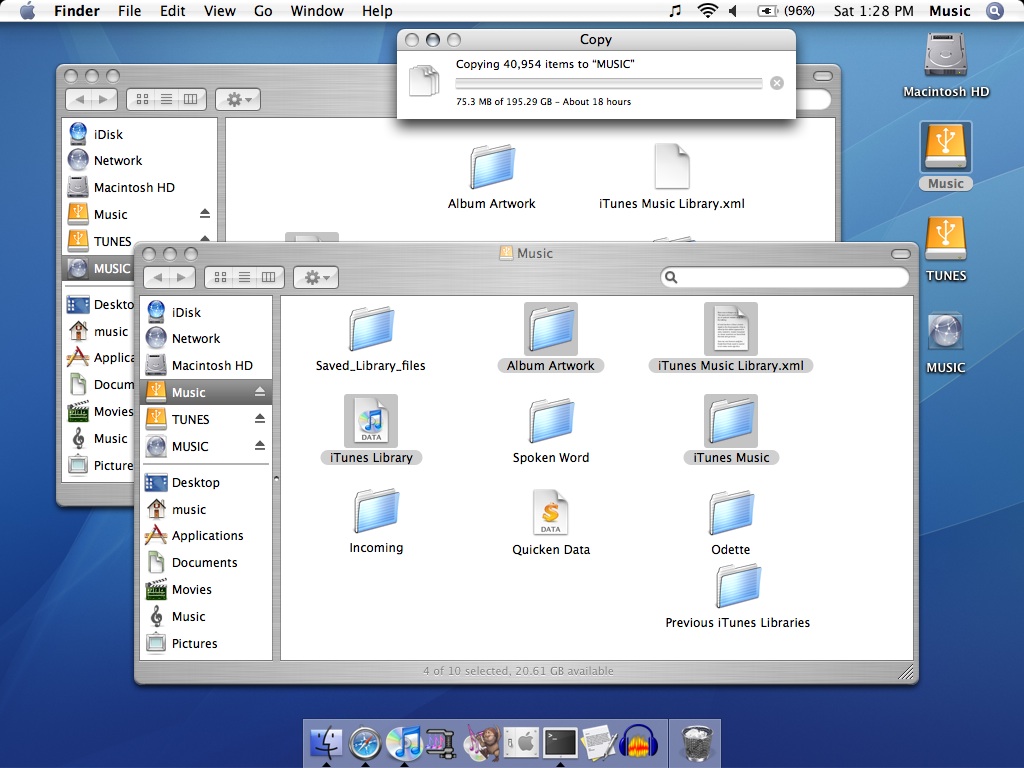
Task: Eject the TUNES volume in front sidebar
Action: click(260, 419)
